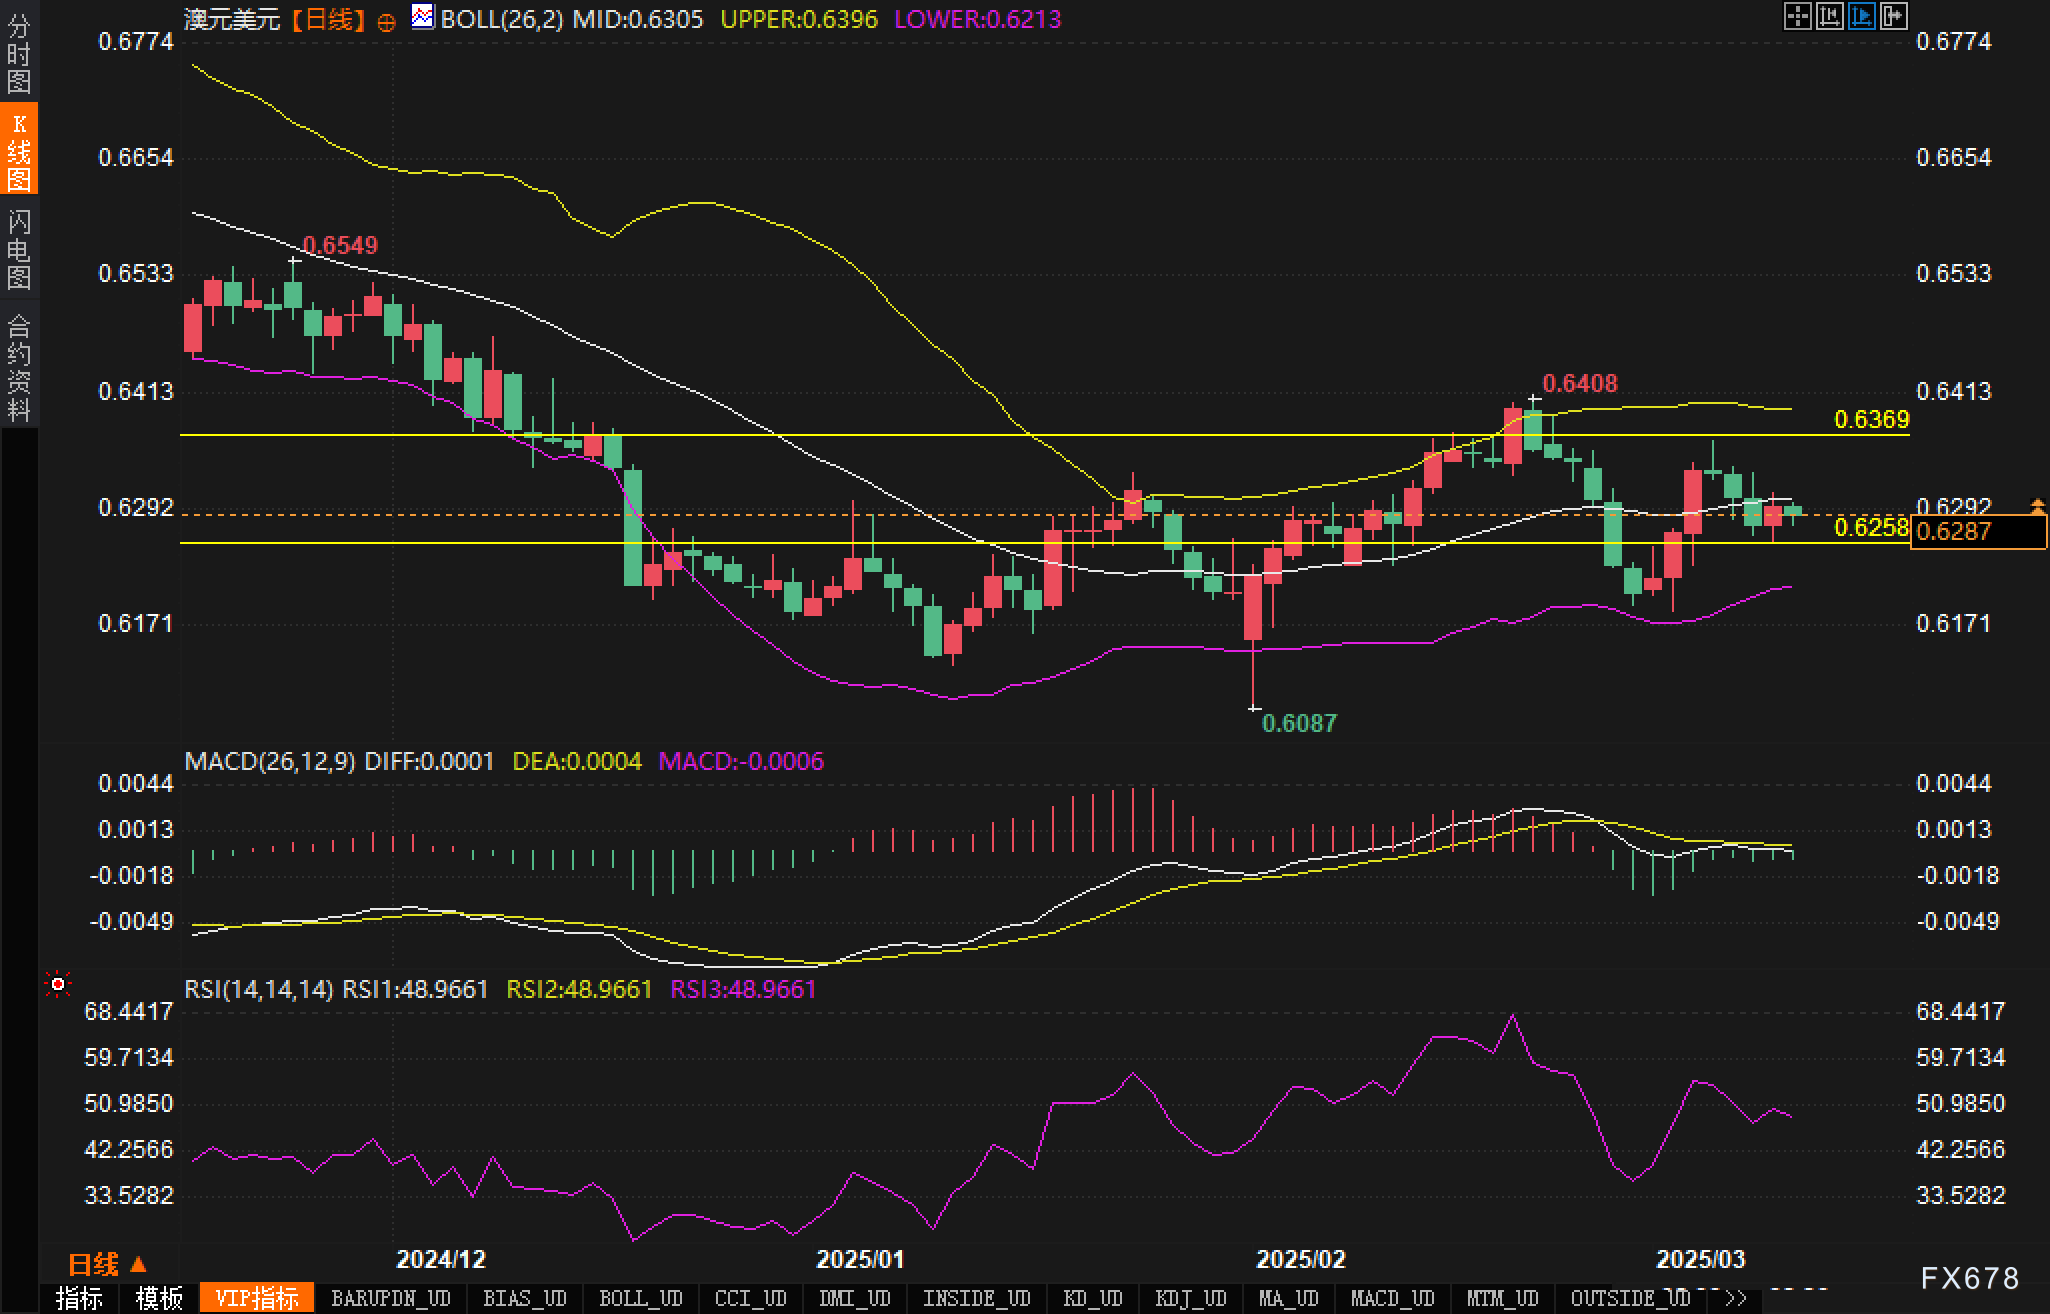Viewport: 2050px width, 1314px height.
Task: Open the 合约资料 side tab
Action: 19,367
